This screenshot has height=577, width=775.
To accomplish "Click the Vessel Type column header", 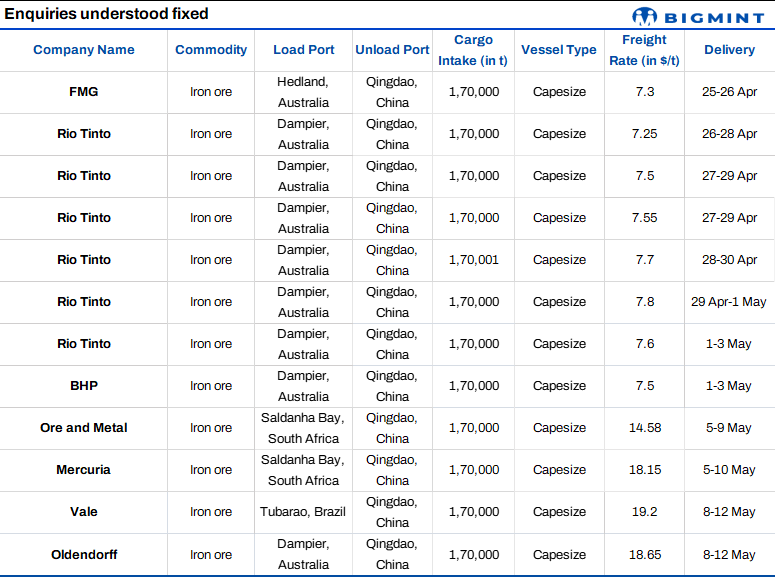I will point(559,50).
